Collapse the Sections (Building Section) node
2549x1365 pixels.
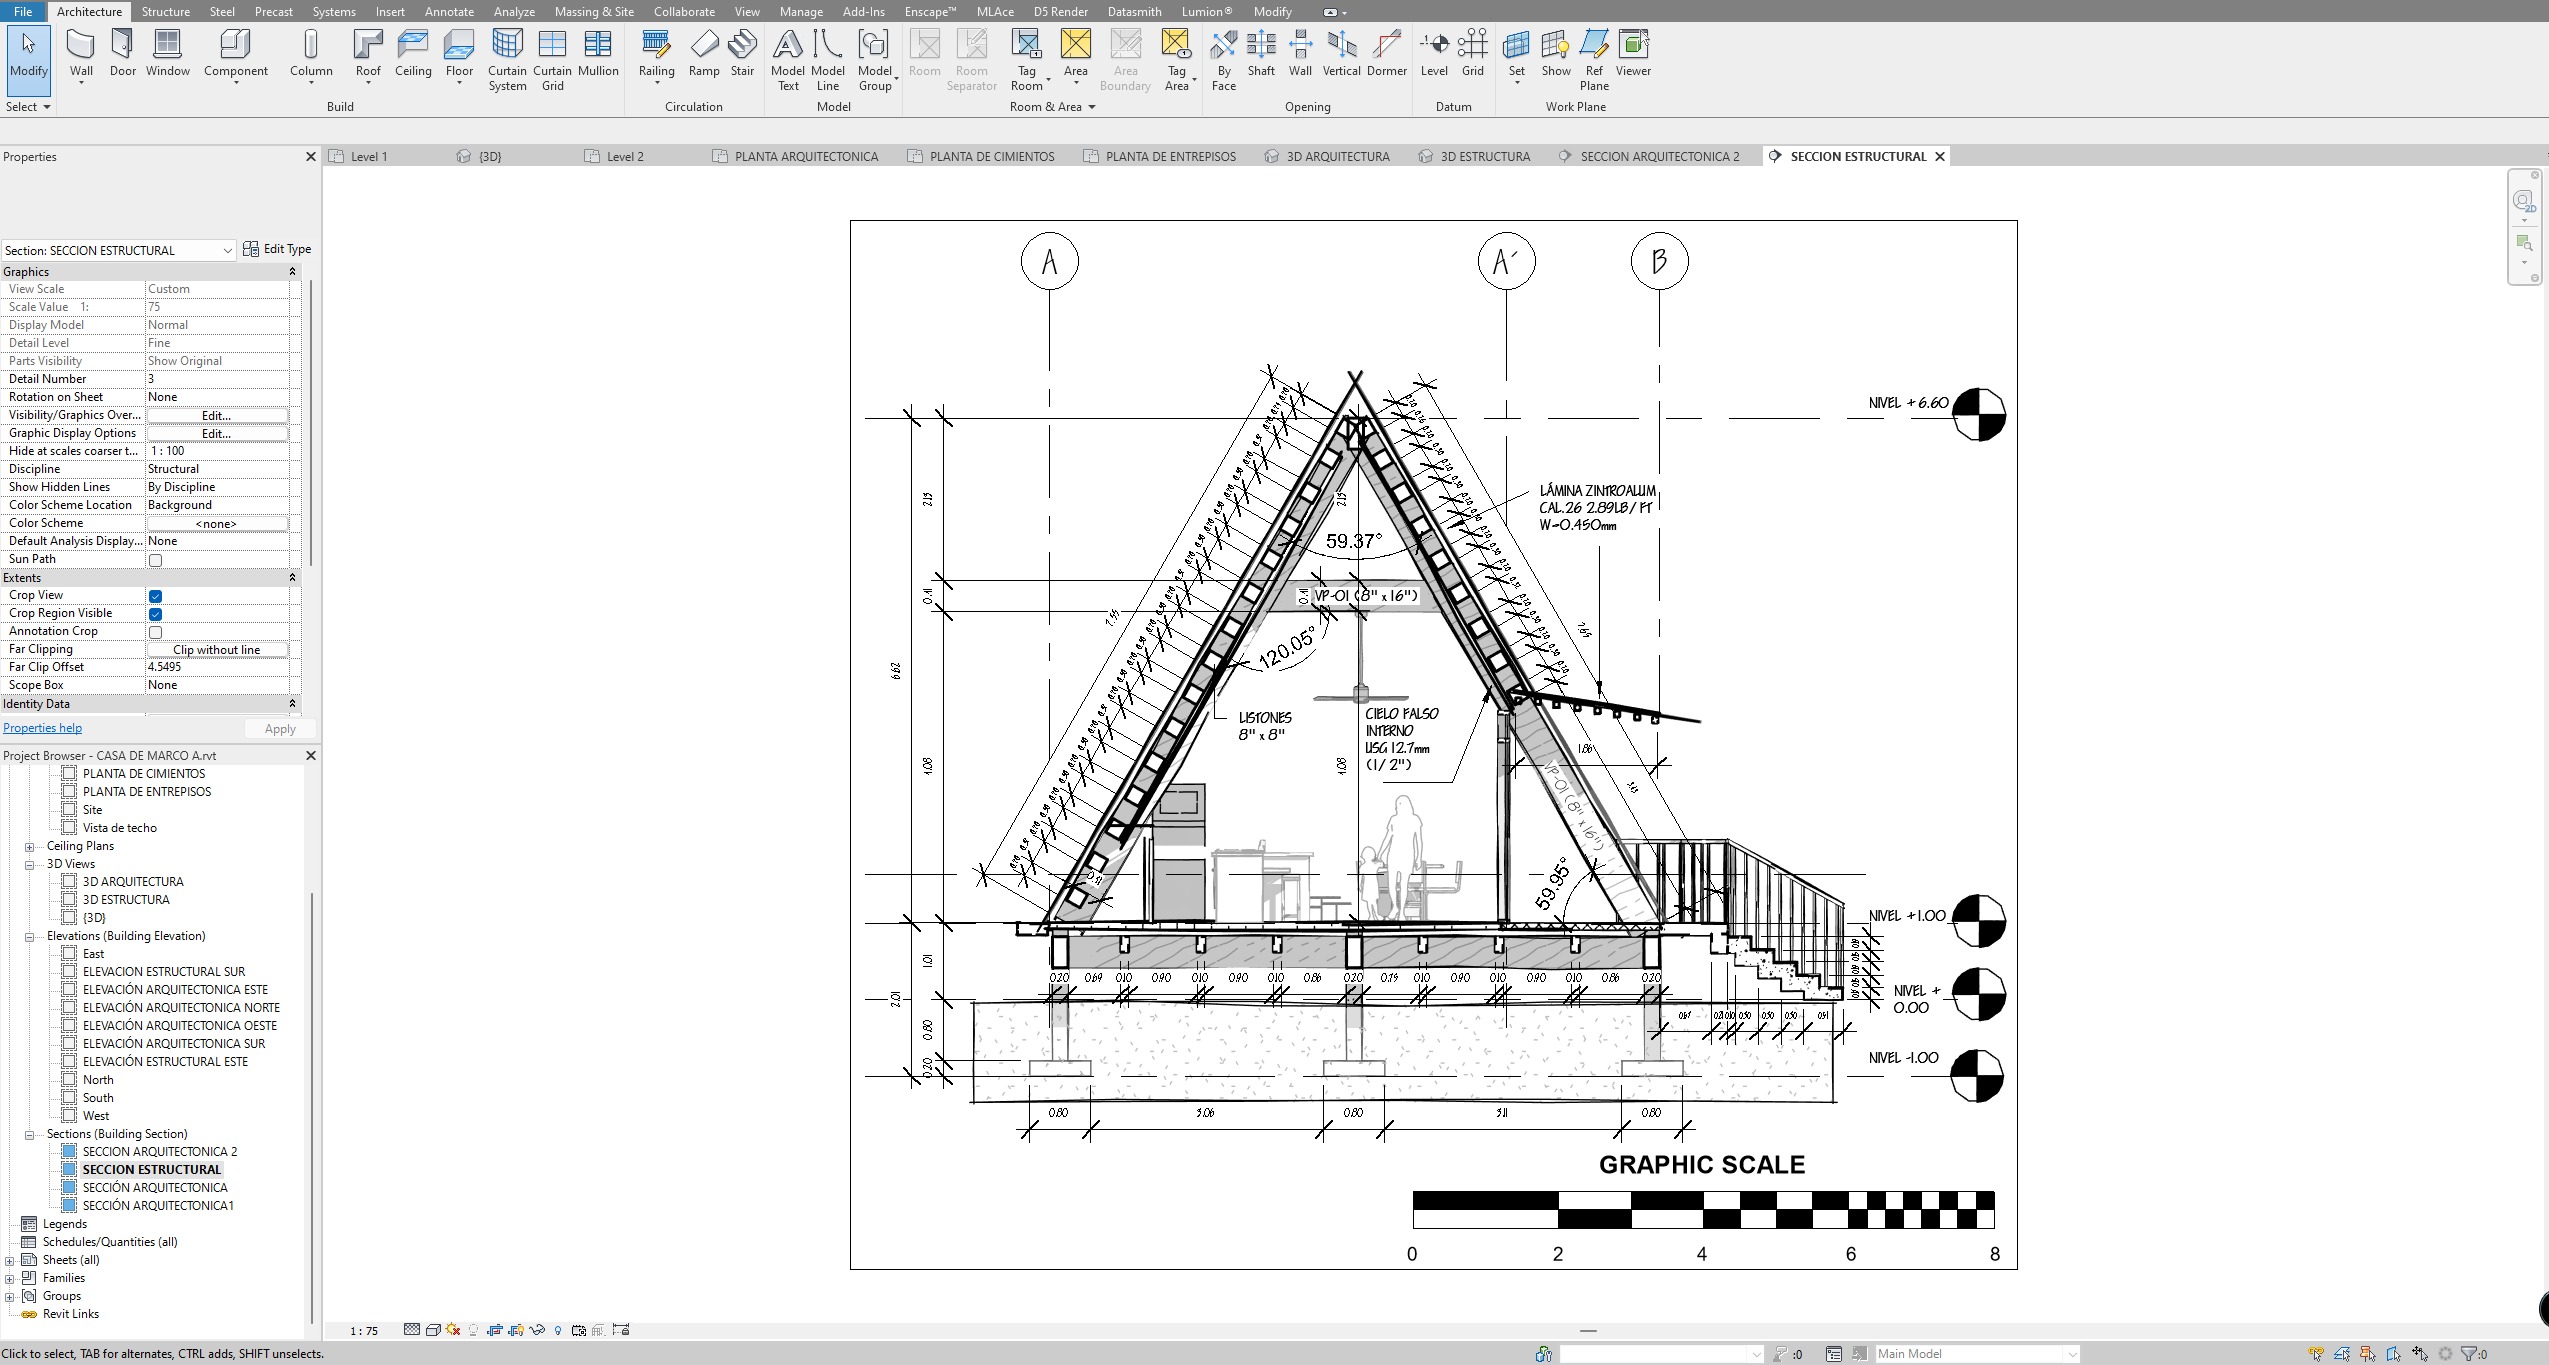[29, 1135]
